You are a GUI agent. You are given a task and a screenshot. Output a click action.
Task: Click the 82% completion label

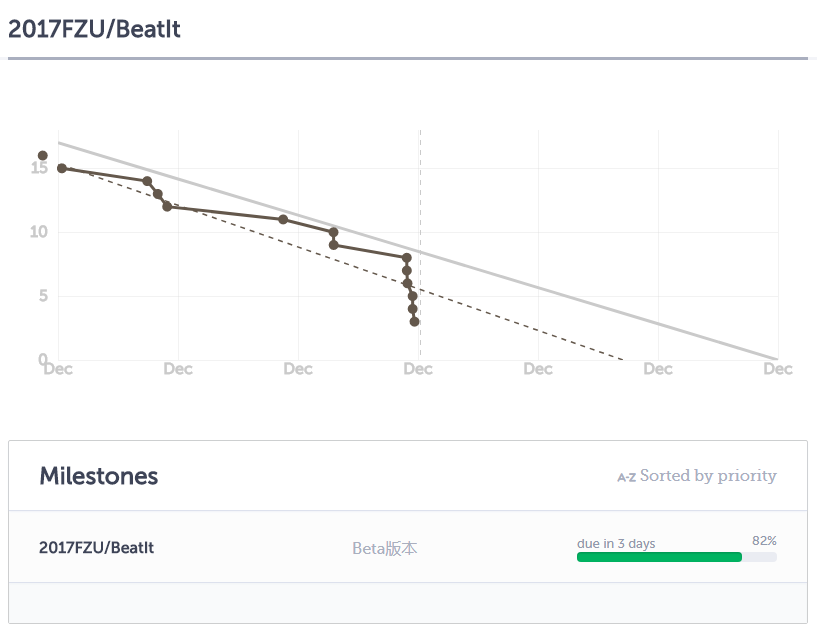click(x=764, y=541)
